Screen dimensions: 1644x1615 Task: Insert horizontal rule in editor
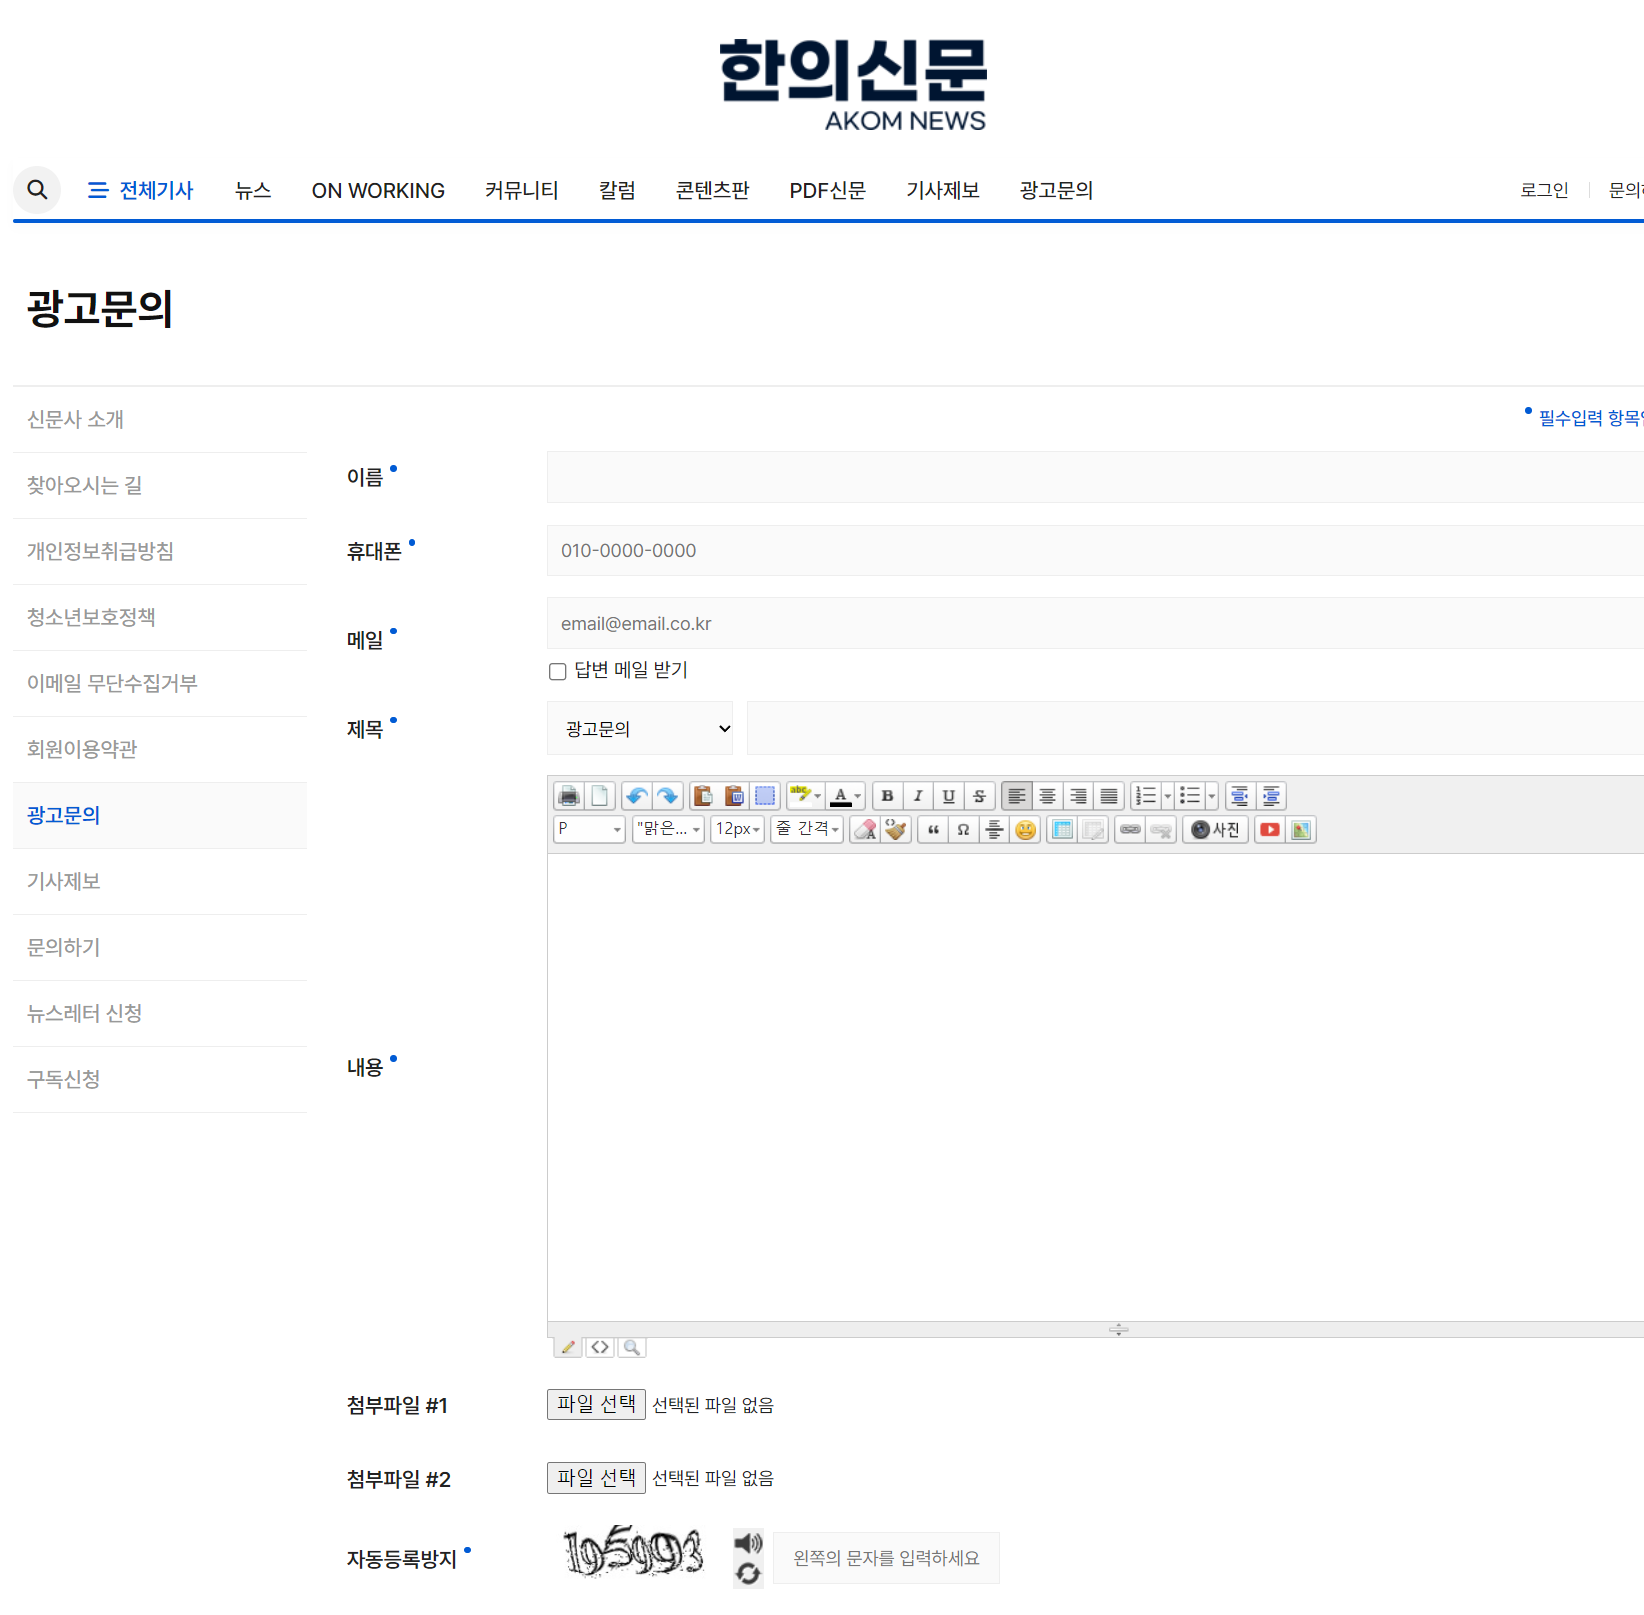coord(995,829)
